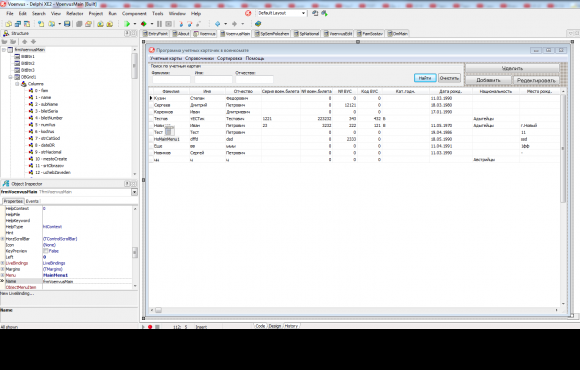Click the Step Over debug icon
Viewport: 580px width, 370px height.
(x=189, y=24)
